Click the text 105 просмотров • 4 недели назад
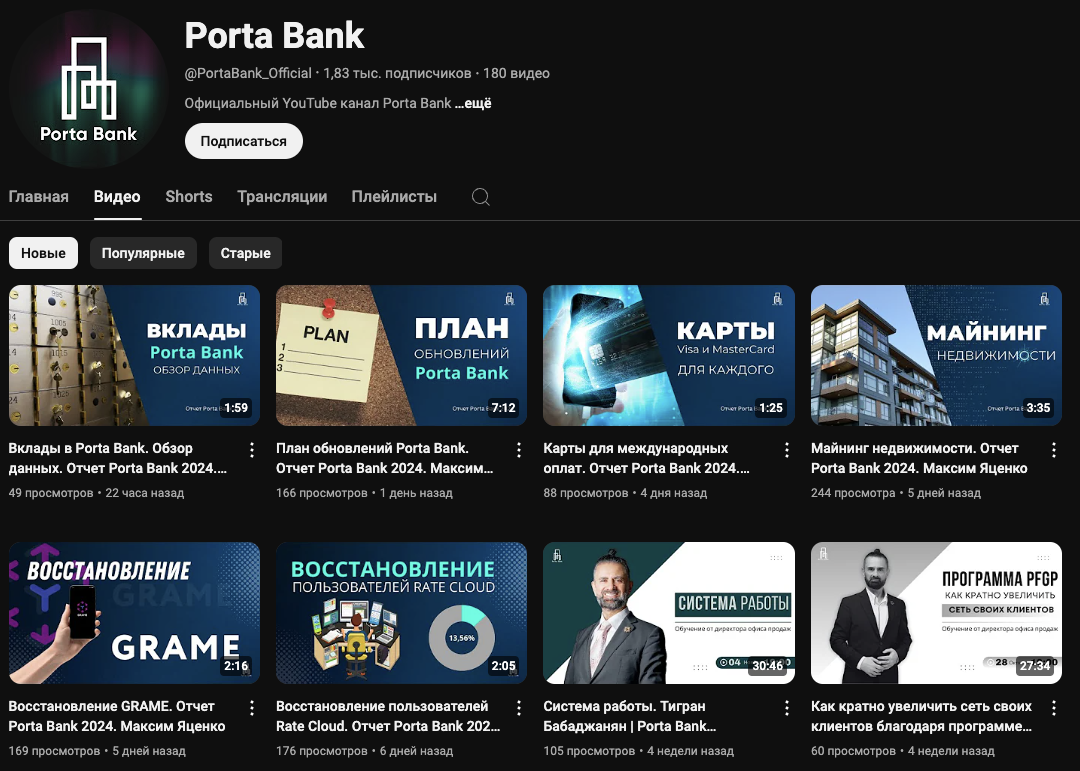The image size is (1080, 771). (x=638, y=750)
